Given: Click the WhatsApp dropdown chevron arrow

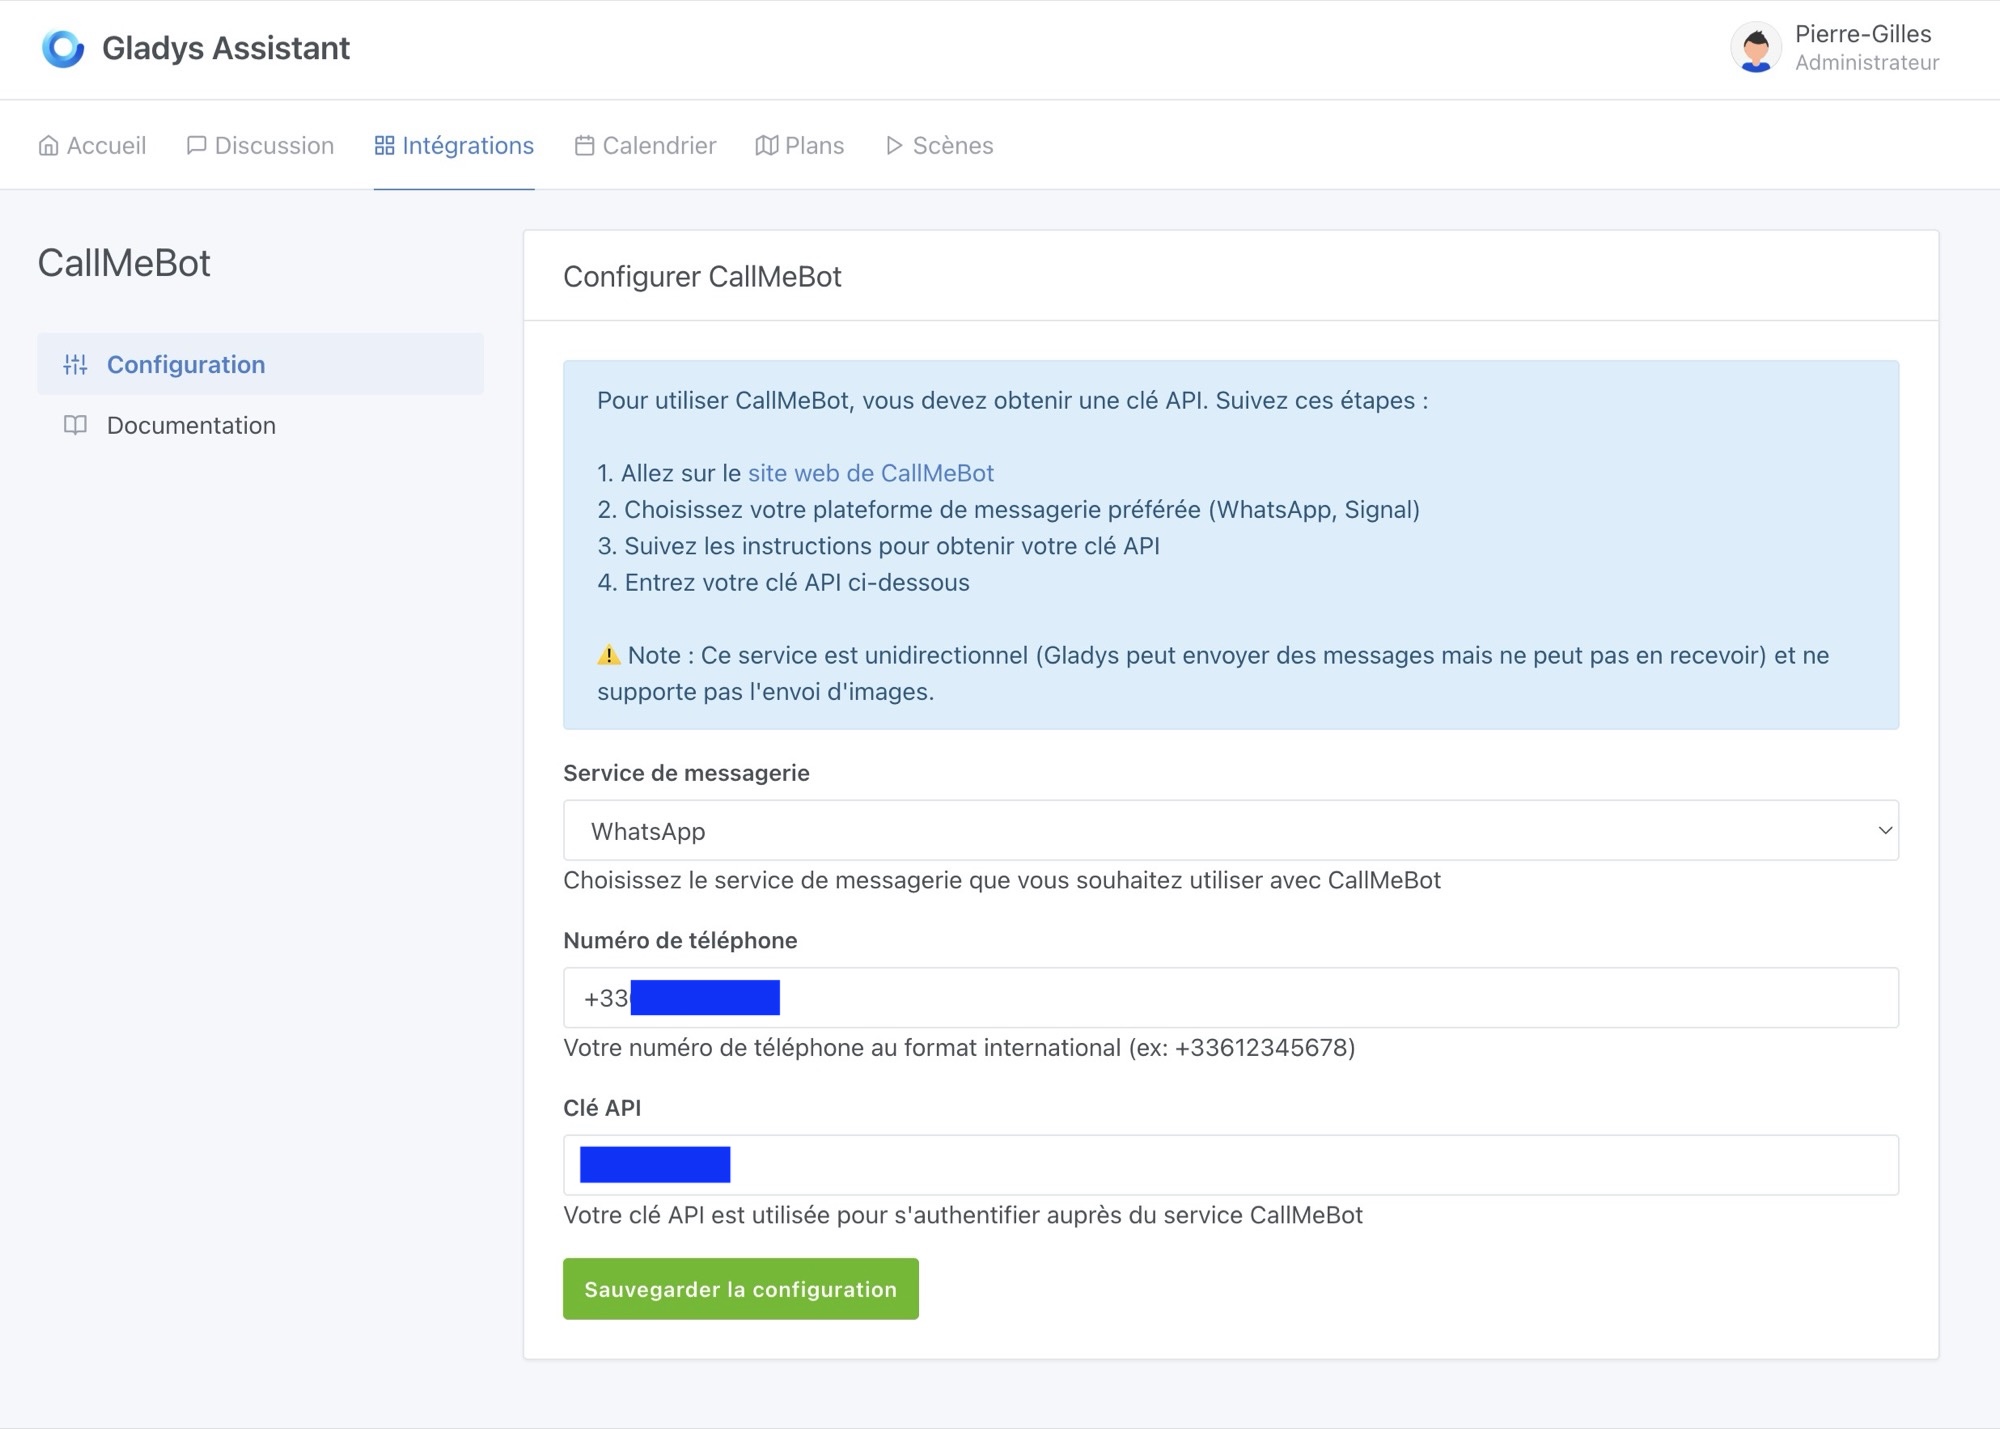Looking at the screenshot, I should [x=1884, y=830].
